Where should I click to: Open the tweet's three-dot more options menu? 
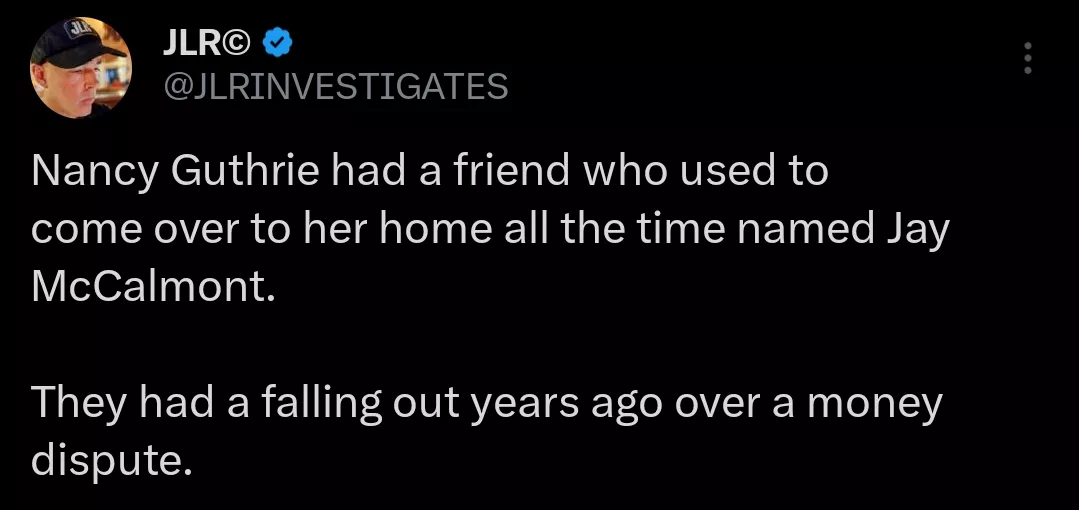[x=1027, y=59]
